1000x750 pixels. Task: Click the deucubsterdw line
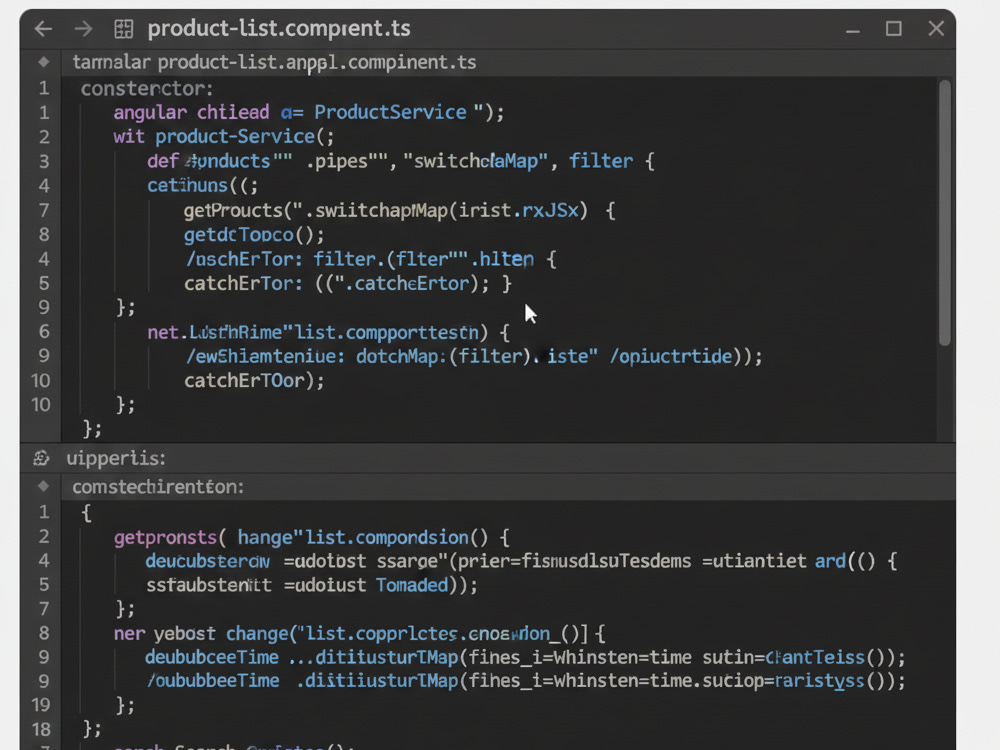tap(521, 561)
